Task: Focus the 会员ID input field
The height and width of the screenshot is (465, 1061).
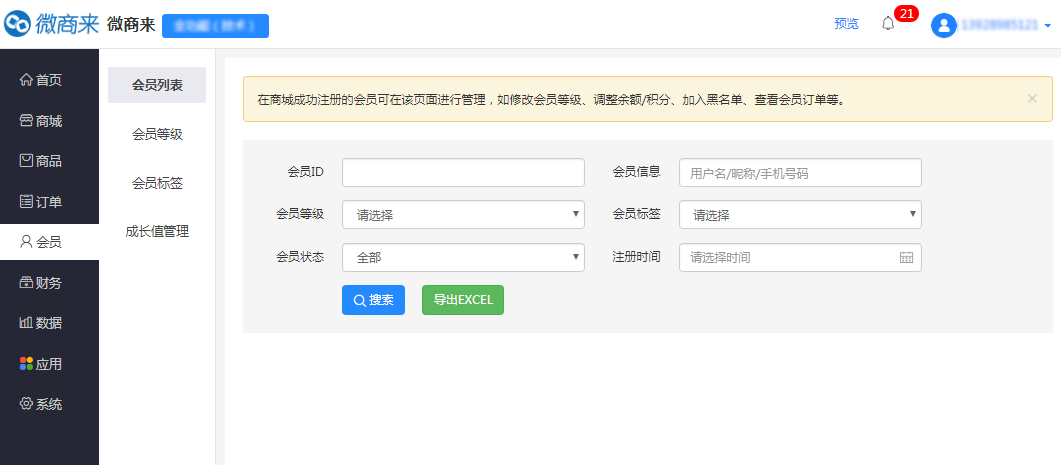Action: click(463, 172)
